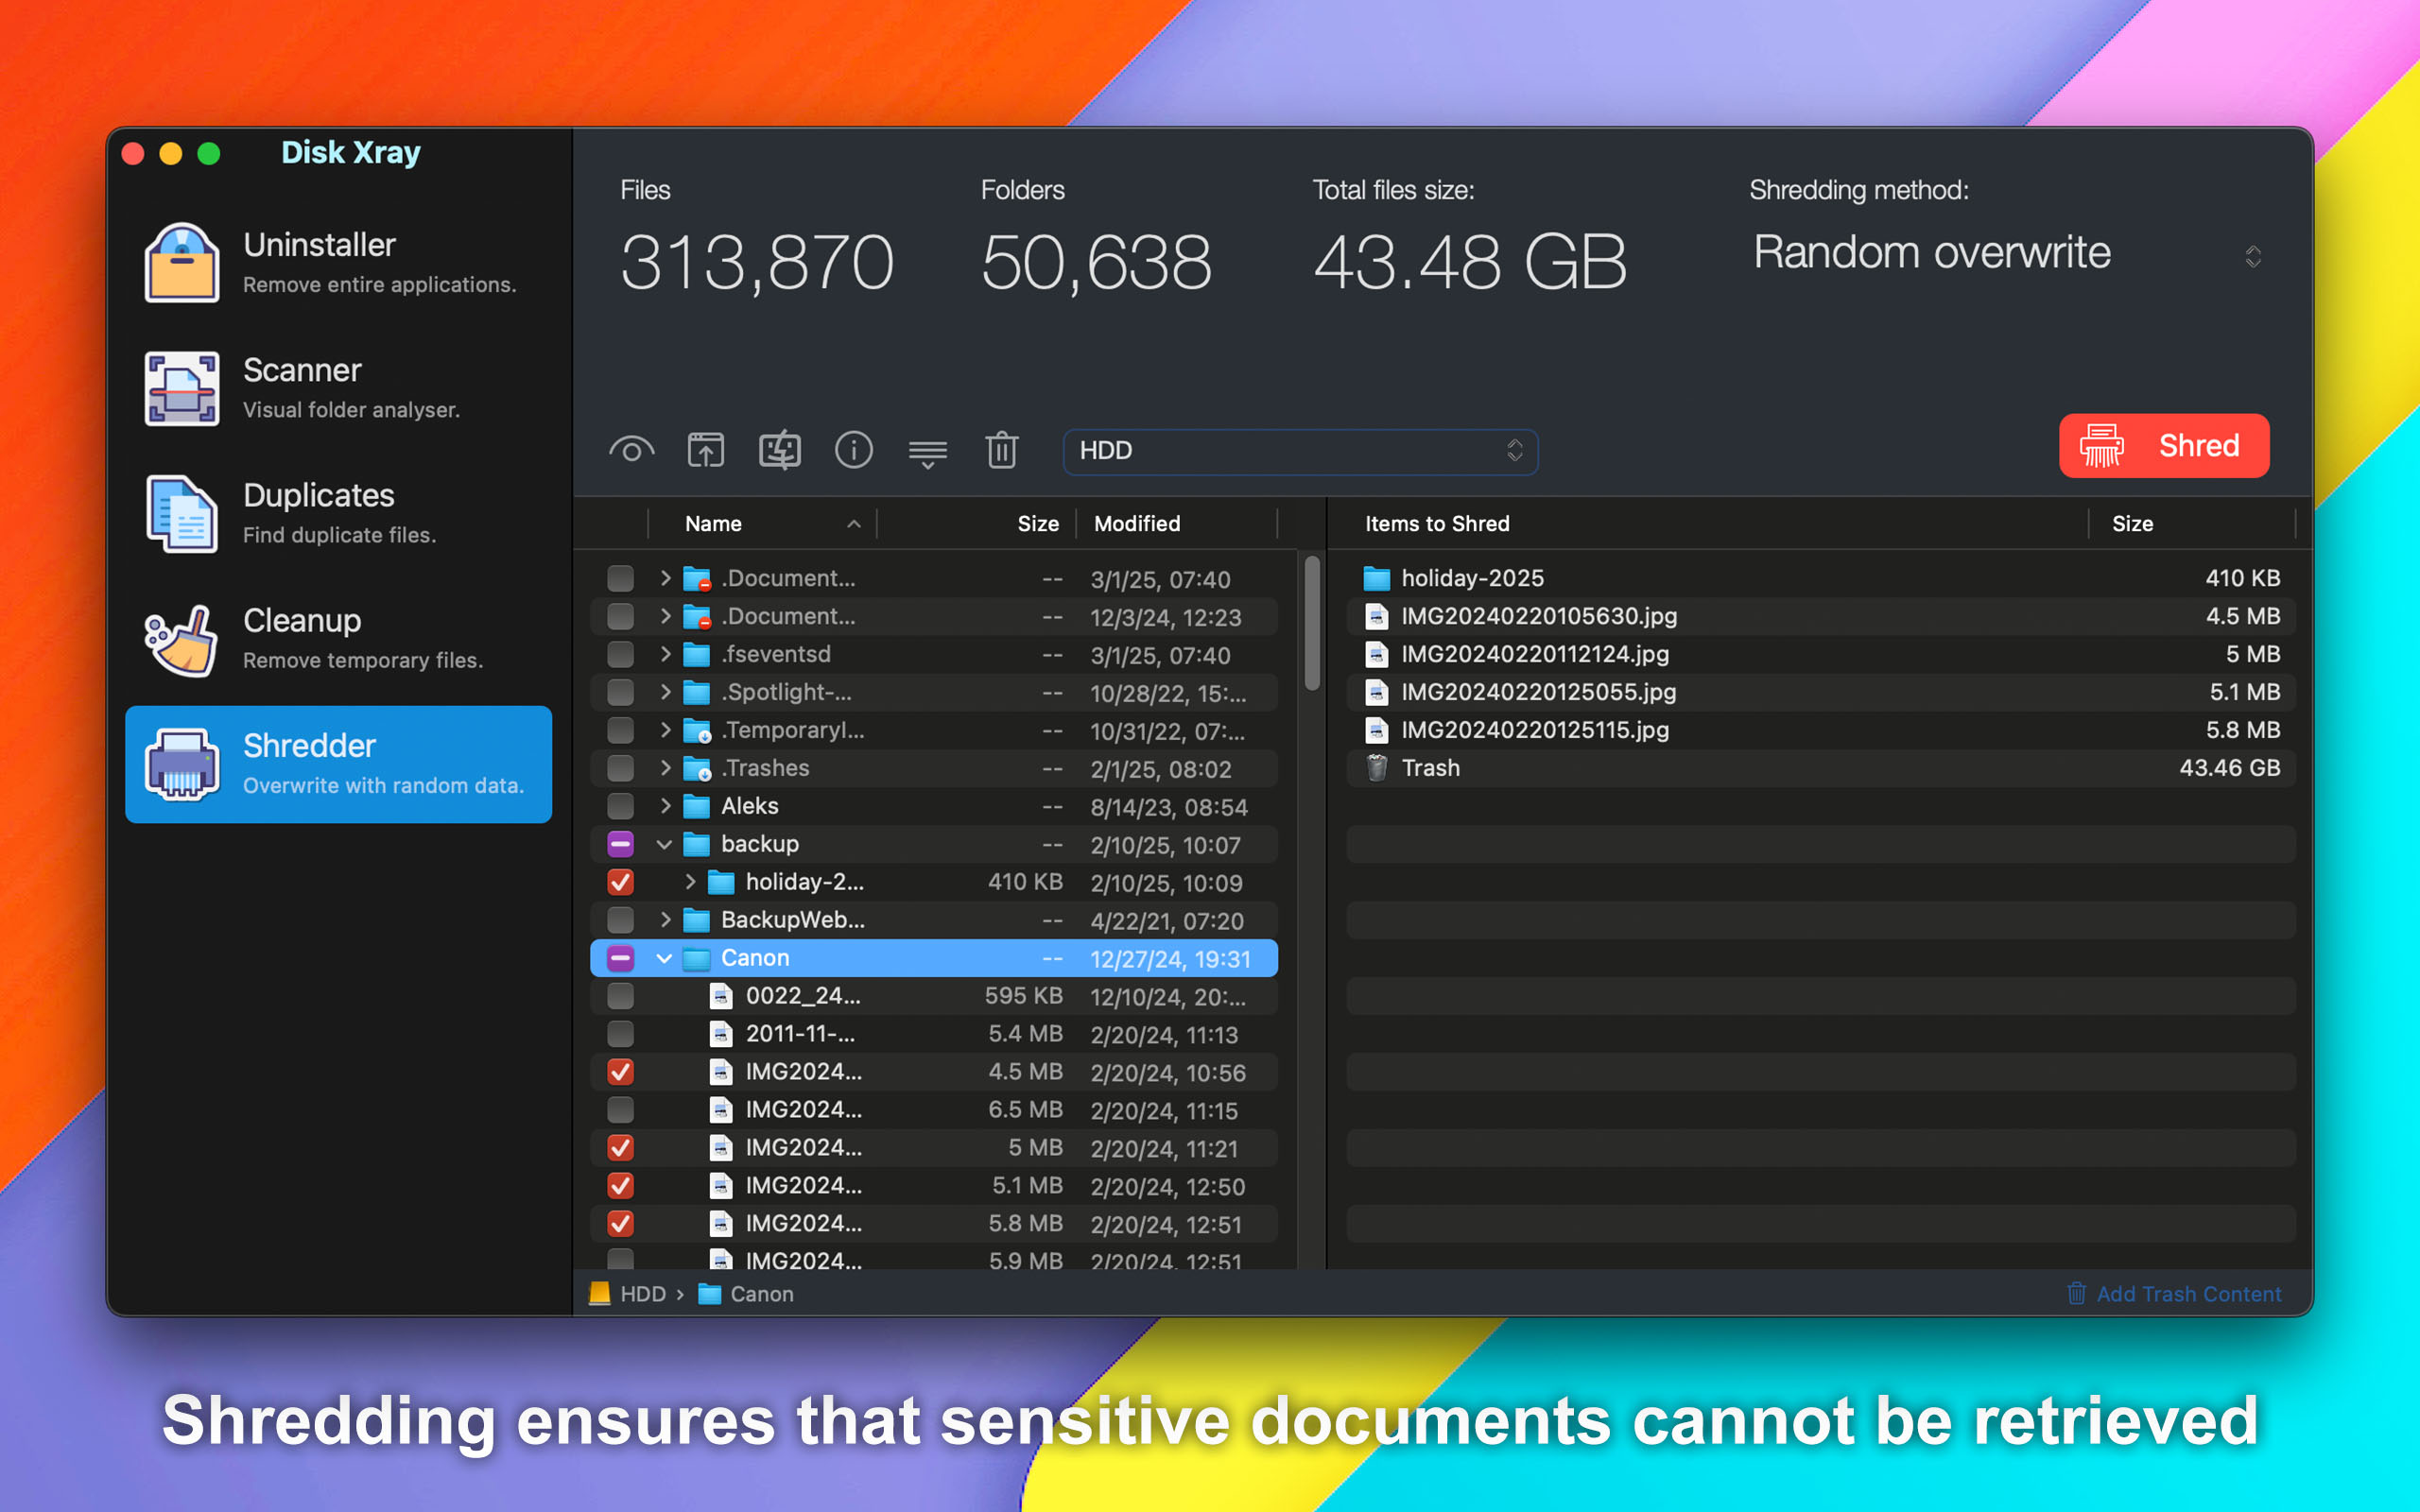Collapse the Canon folder
This screenshot has width=2420, height=1512.
(x=665, y=958)
